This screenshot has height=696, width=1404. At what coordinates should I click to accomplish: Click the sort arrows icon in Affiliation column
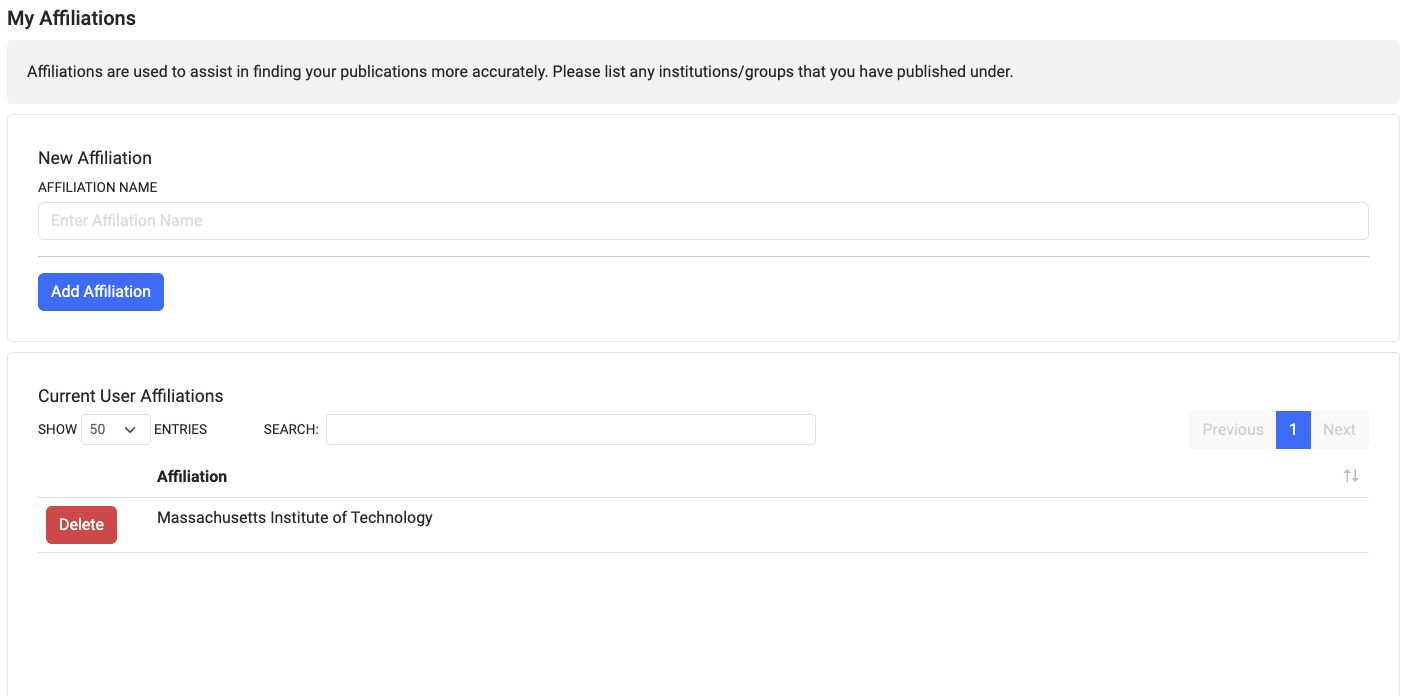click(1351, 476)
